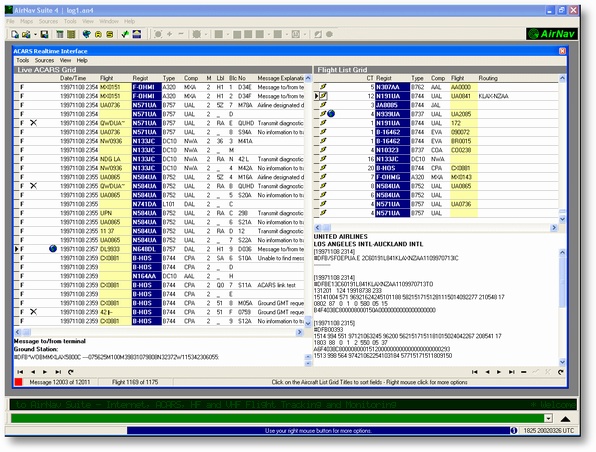Sort Live ACARS Grid by Comp header
The width and height of the screenshot is (596, 452).
[191, 78]
